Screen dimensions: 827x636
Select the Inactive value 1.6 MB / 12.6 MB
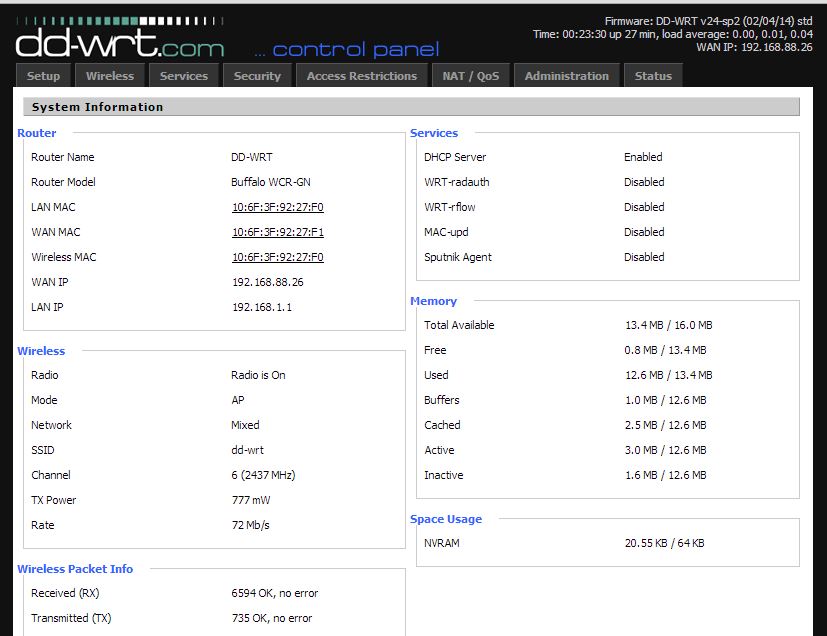point(666,475)
